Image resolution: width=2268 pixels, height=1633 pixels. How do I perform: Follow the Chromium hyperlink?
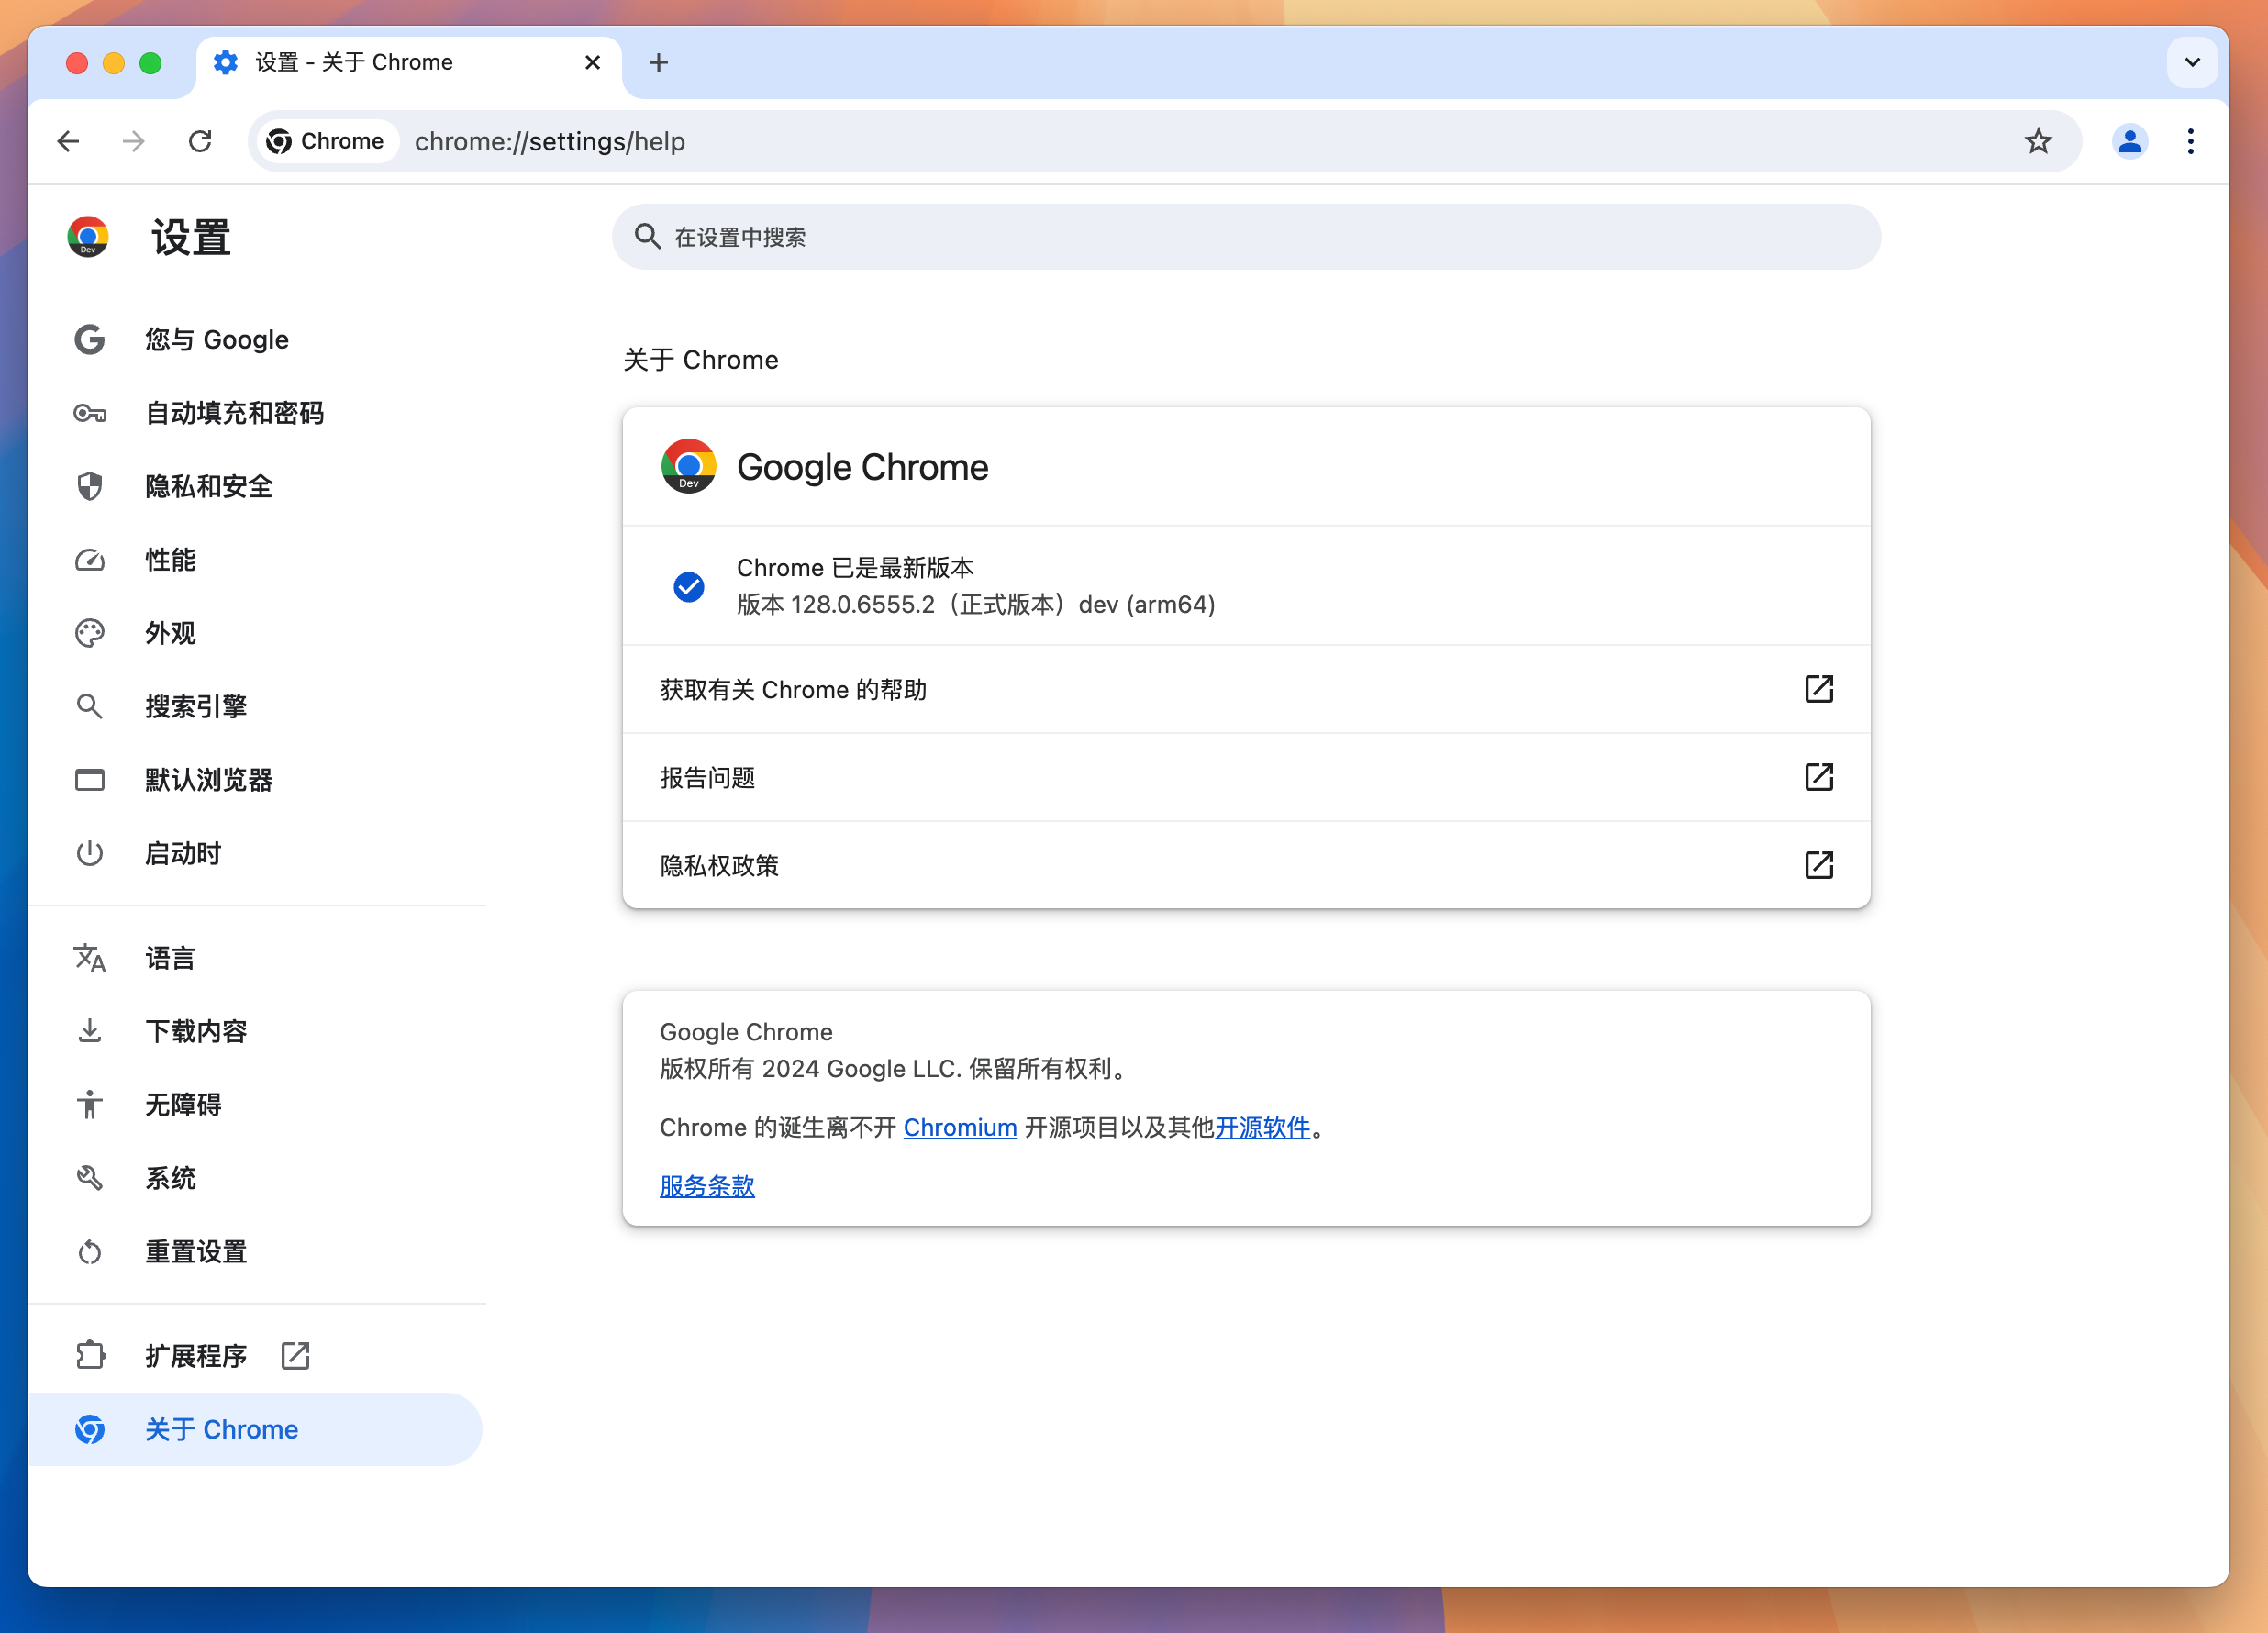[960, 1127]
